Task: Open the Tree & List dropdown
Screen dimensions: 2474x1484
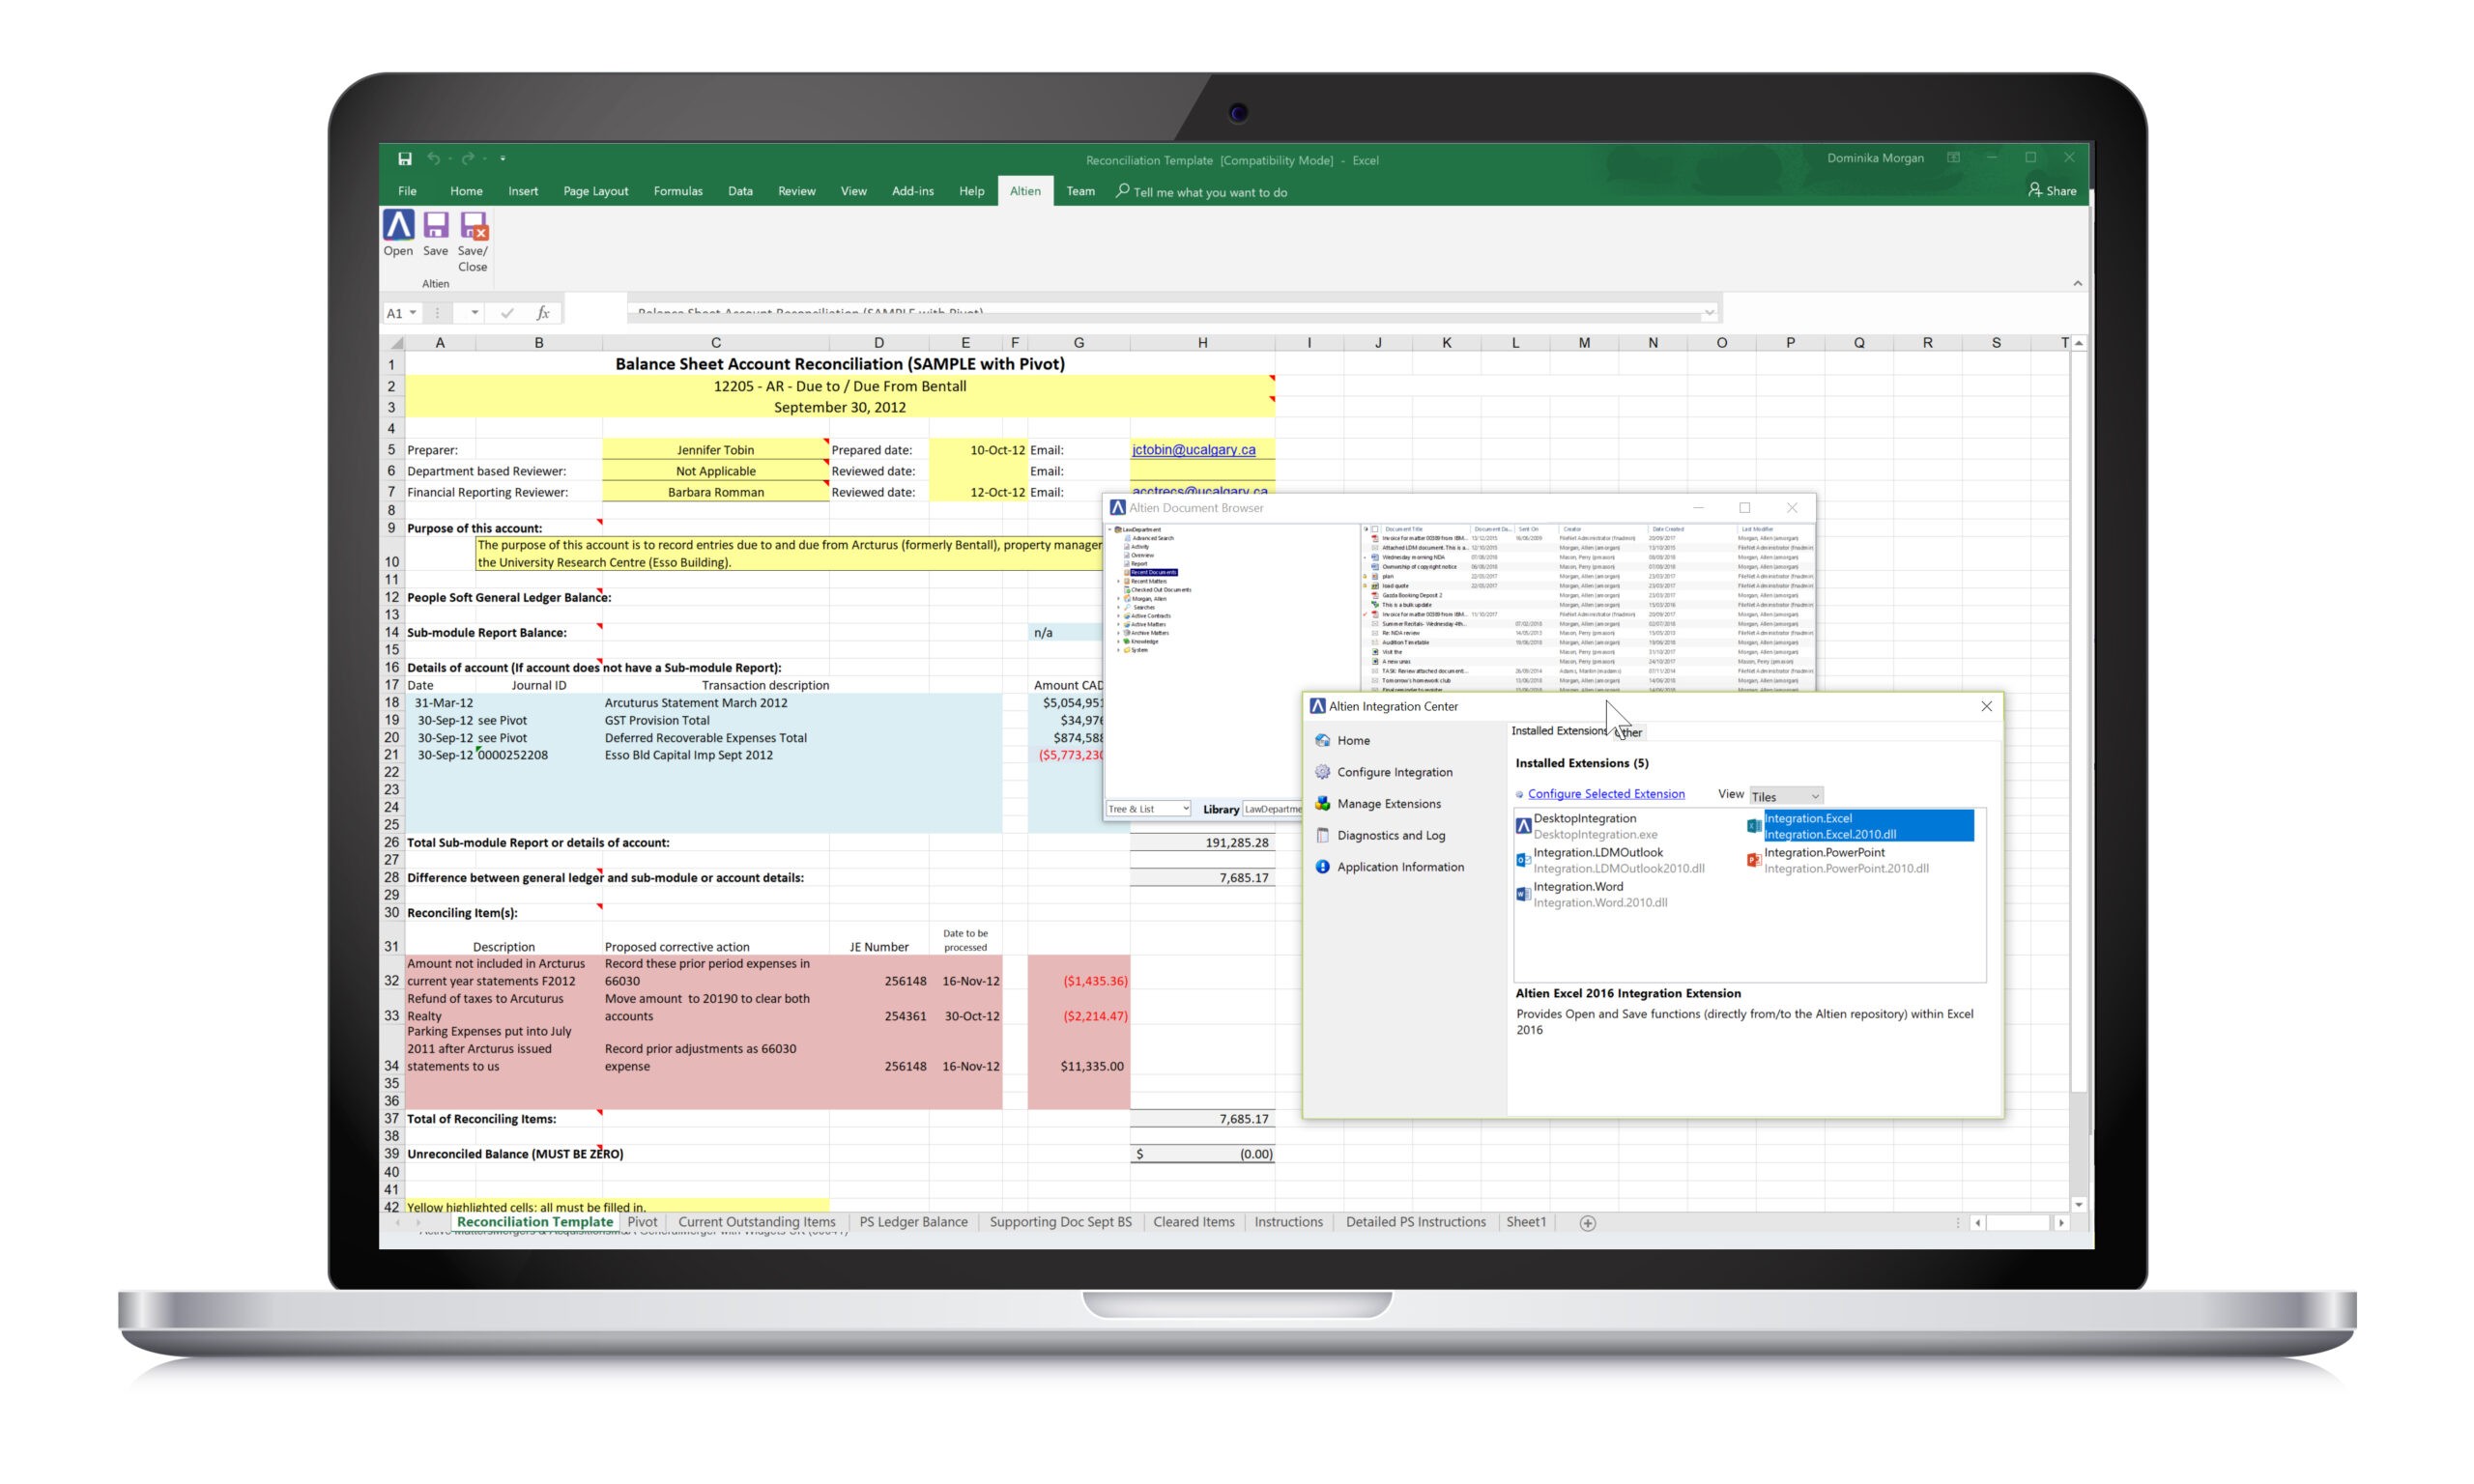Action: coord(1148,809)
